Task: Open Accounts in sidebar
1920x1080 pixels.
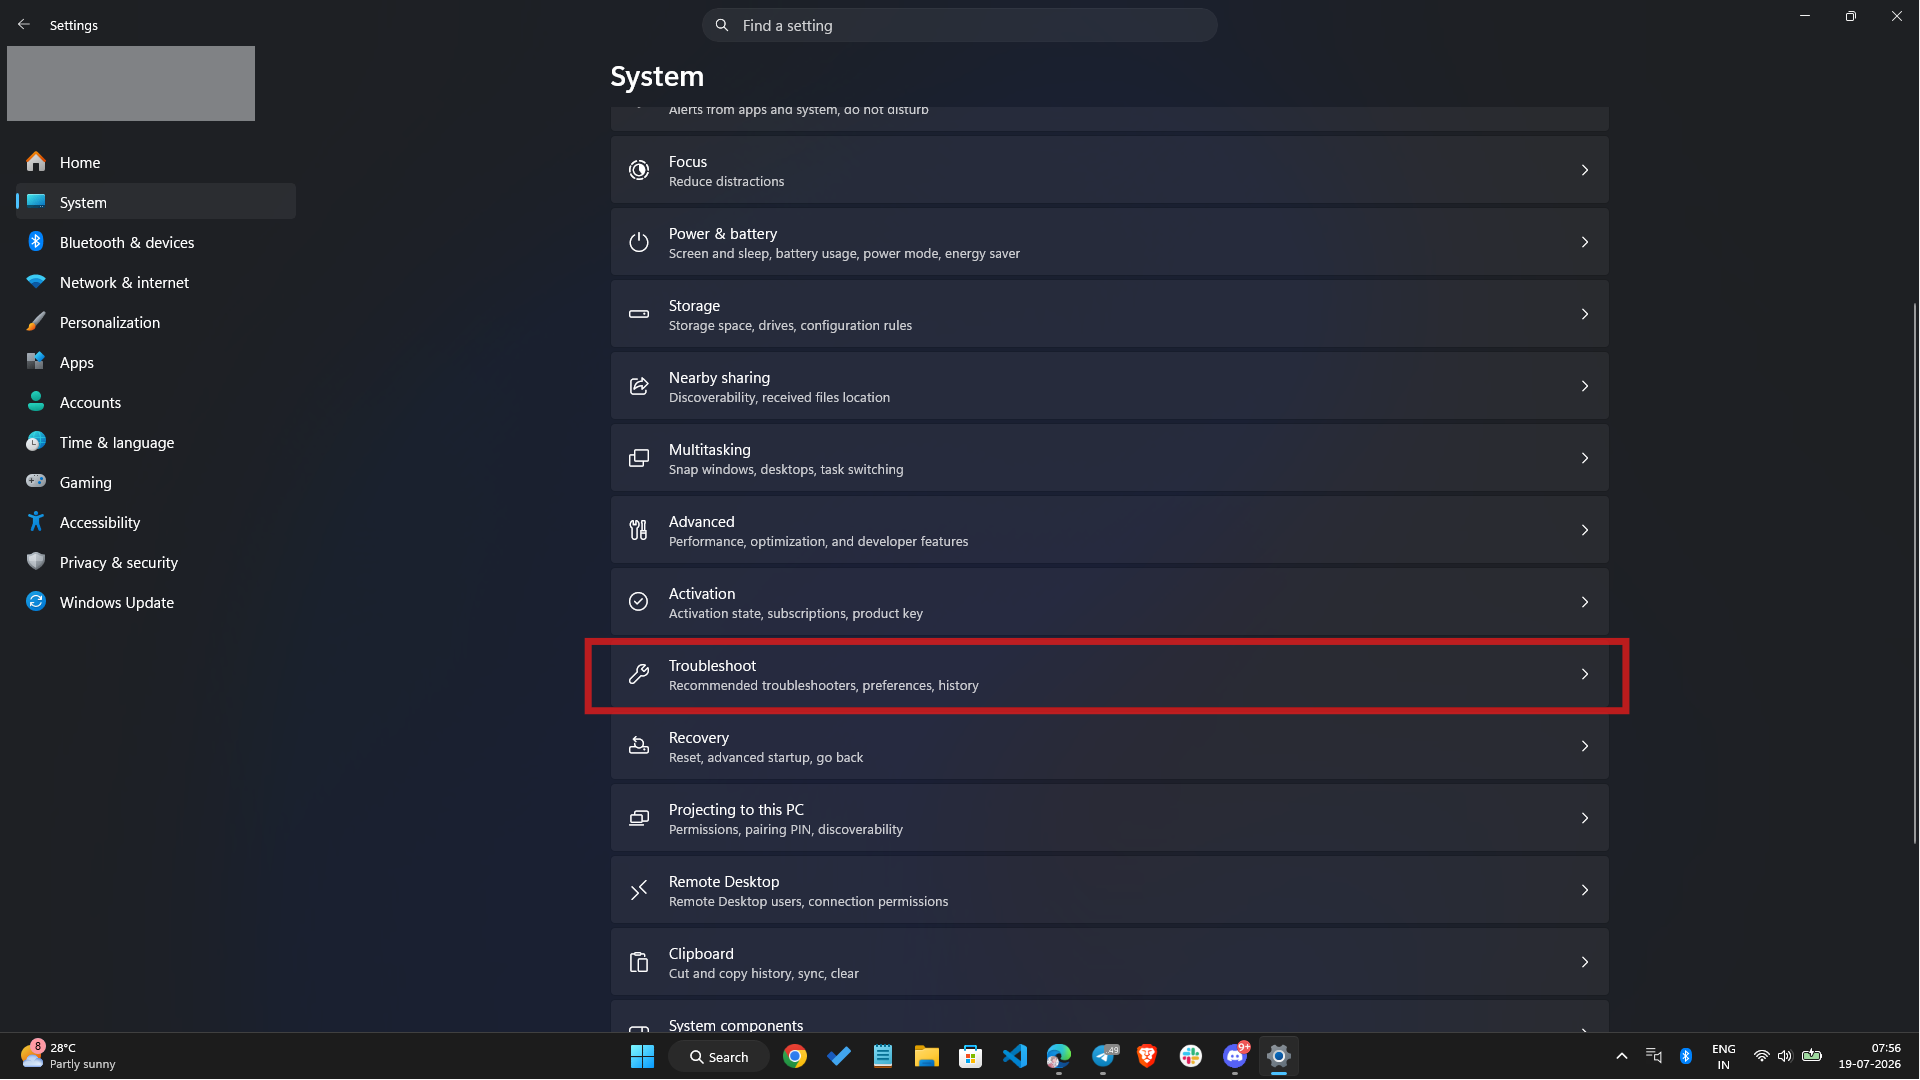Action: coord(156,402)
